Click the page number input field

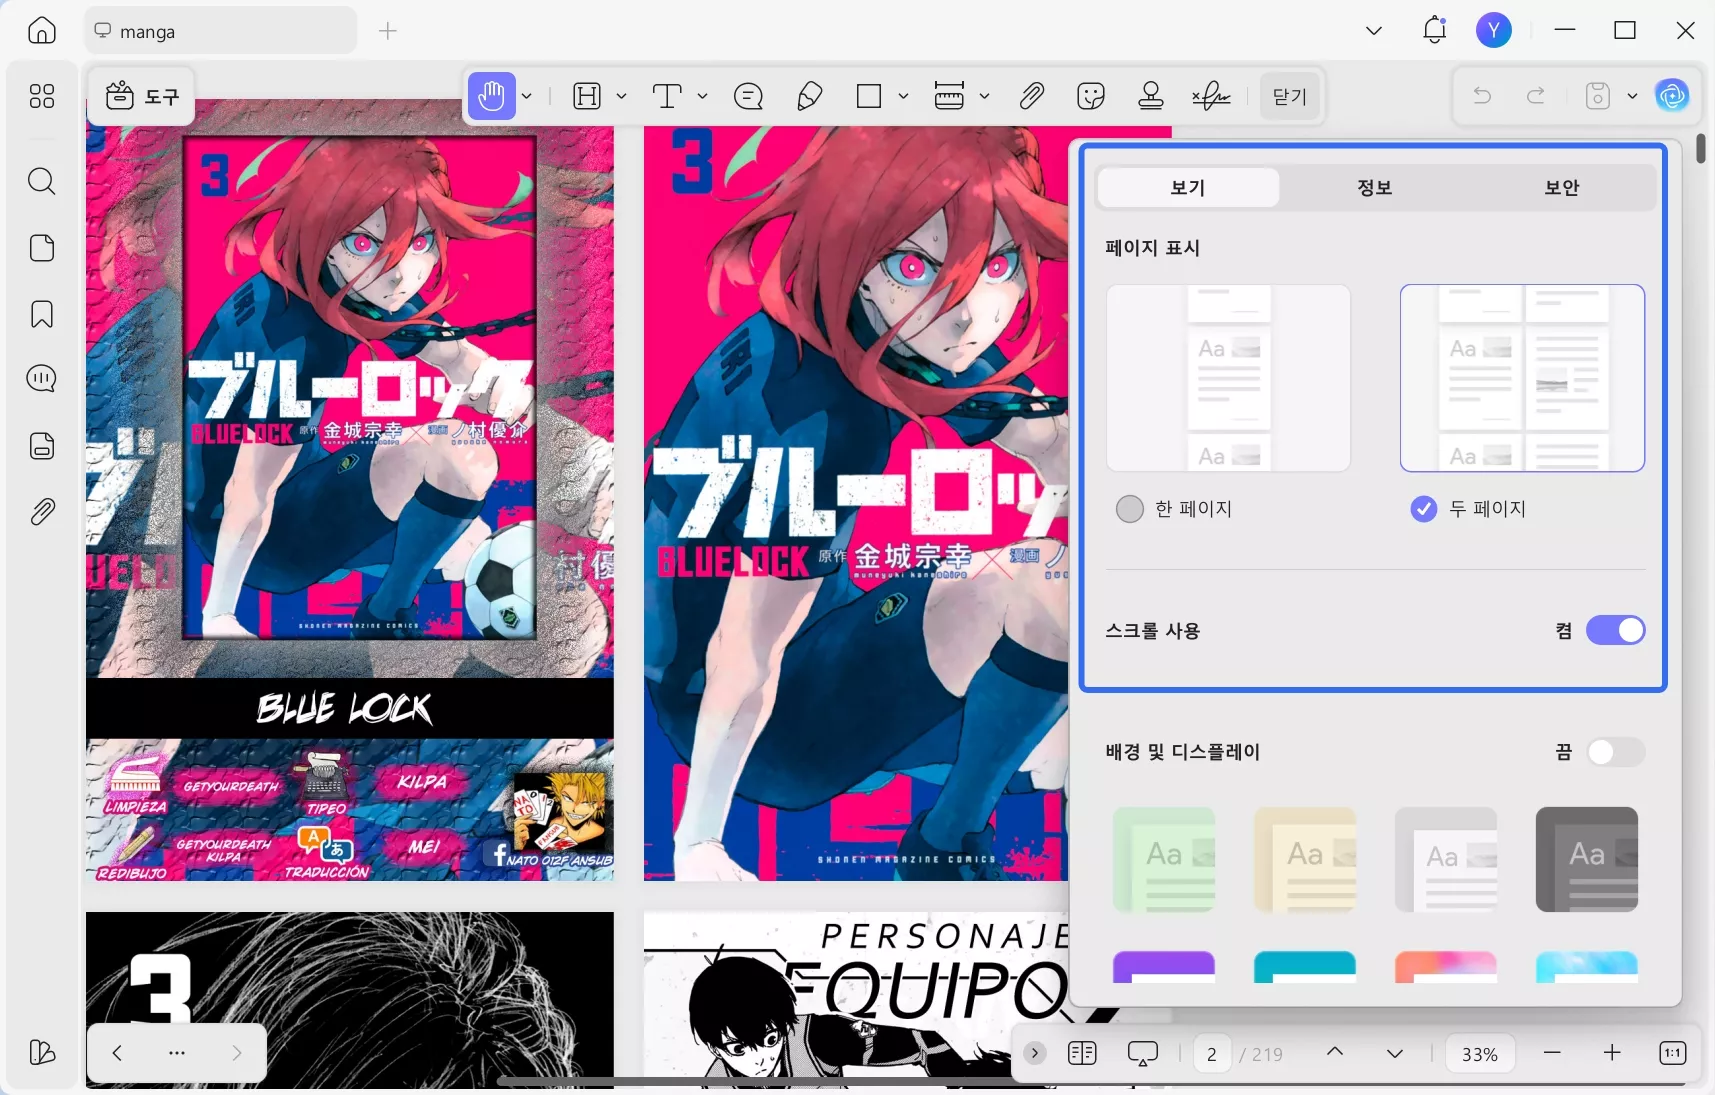pyautogui.click(x=1212, y=1054)
